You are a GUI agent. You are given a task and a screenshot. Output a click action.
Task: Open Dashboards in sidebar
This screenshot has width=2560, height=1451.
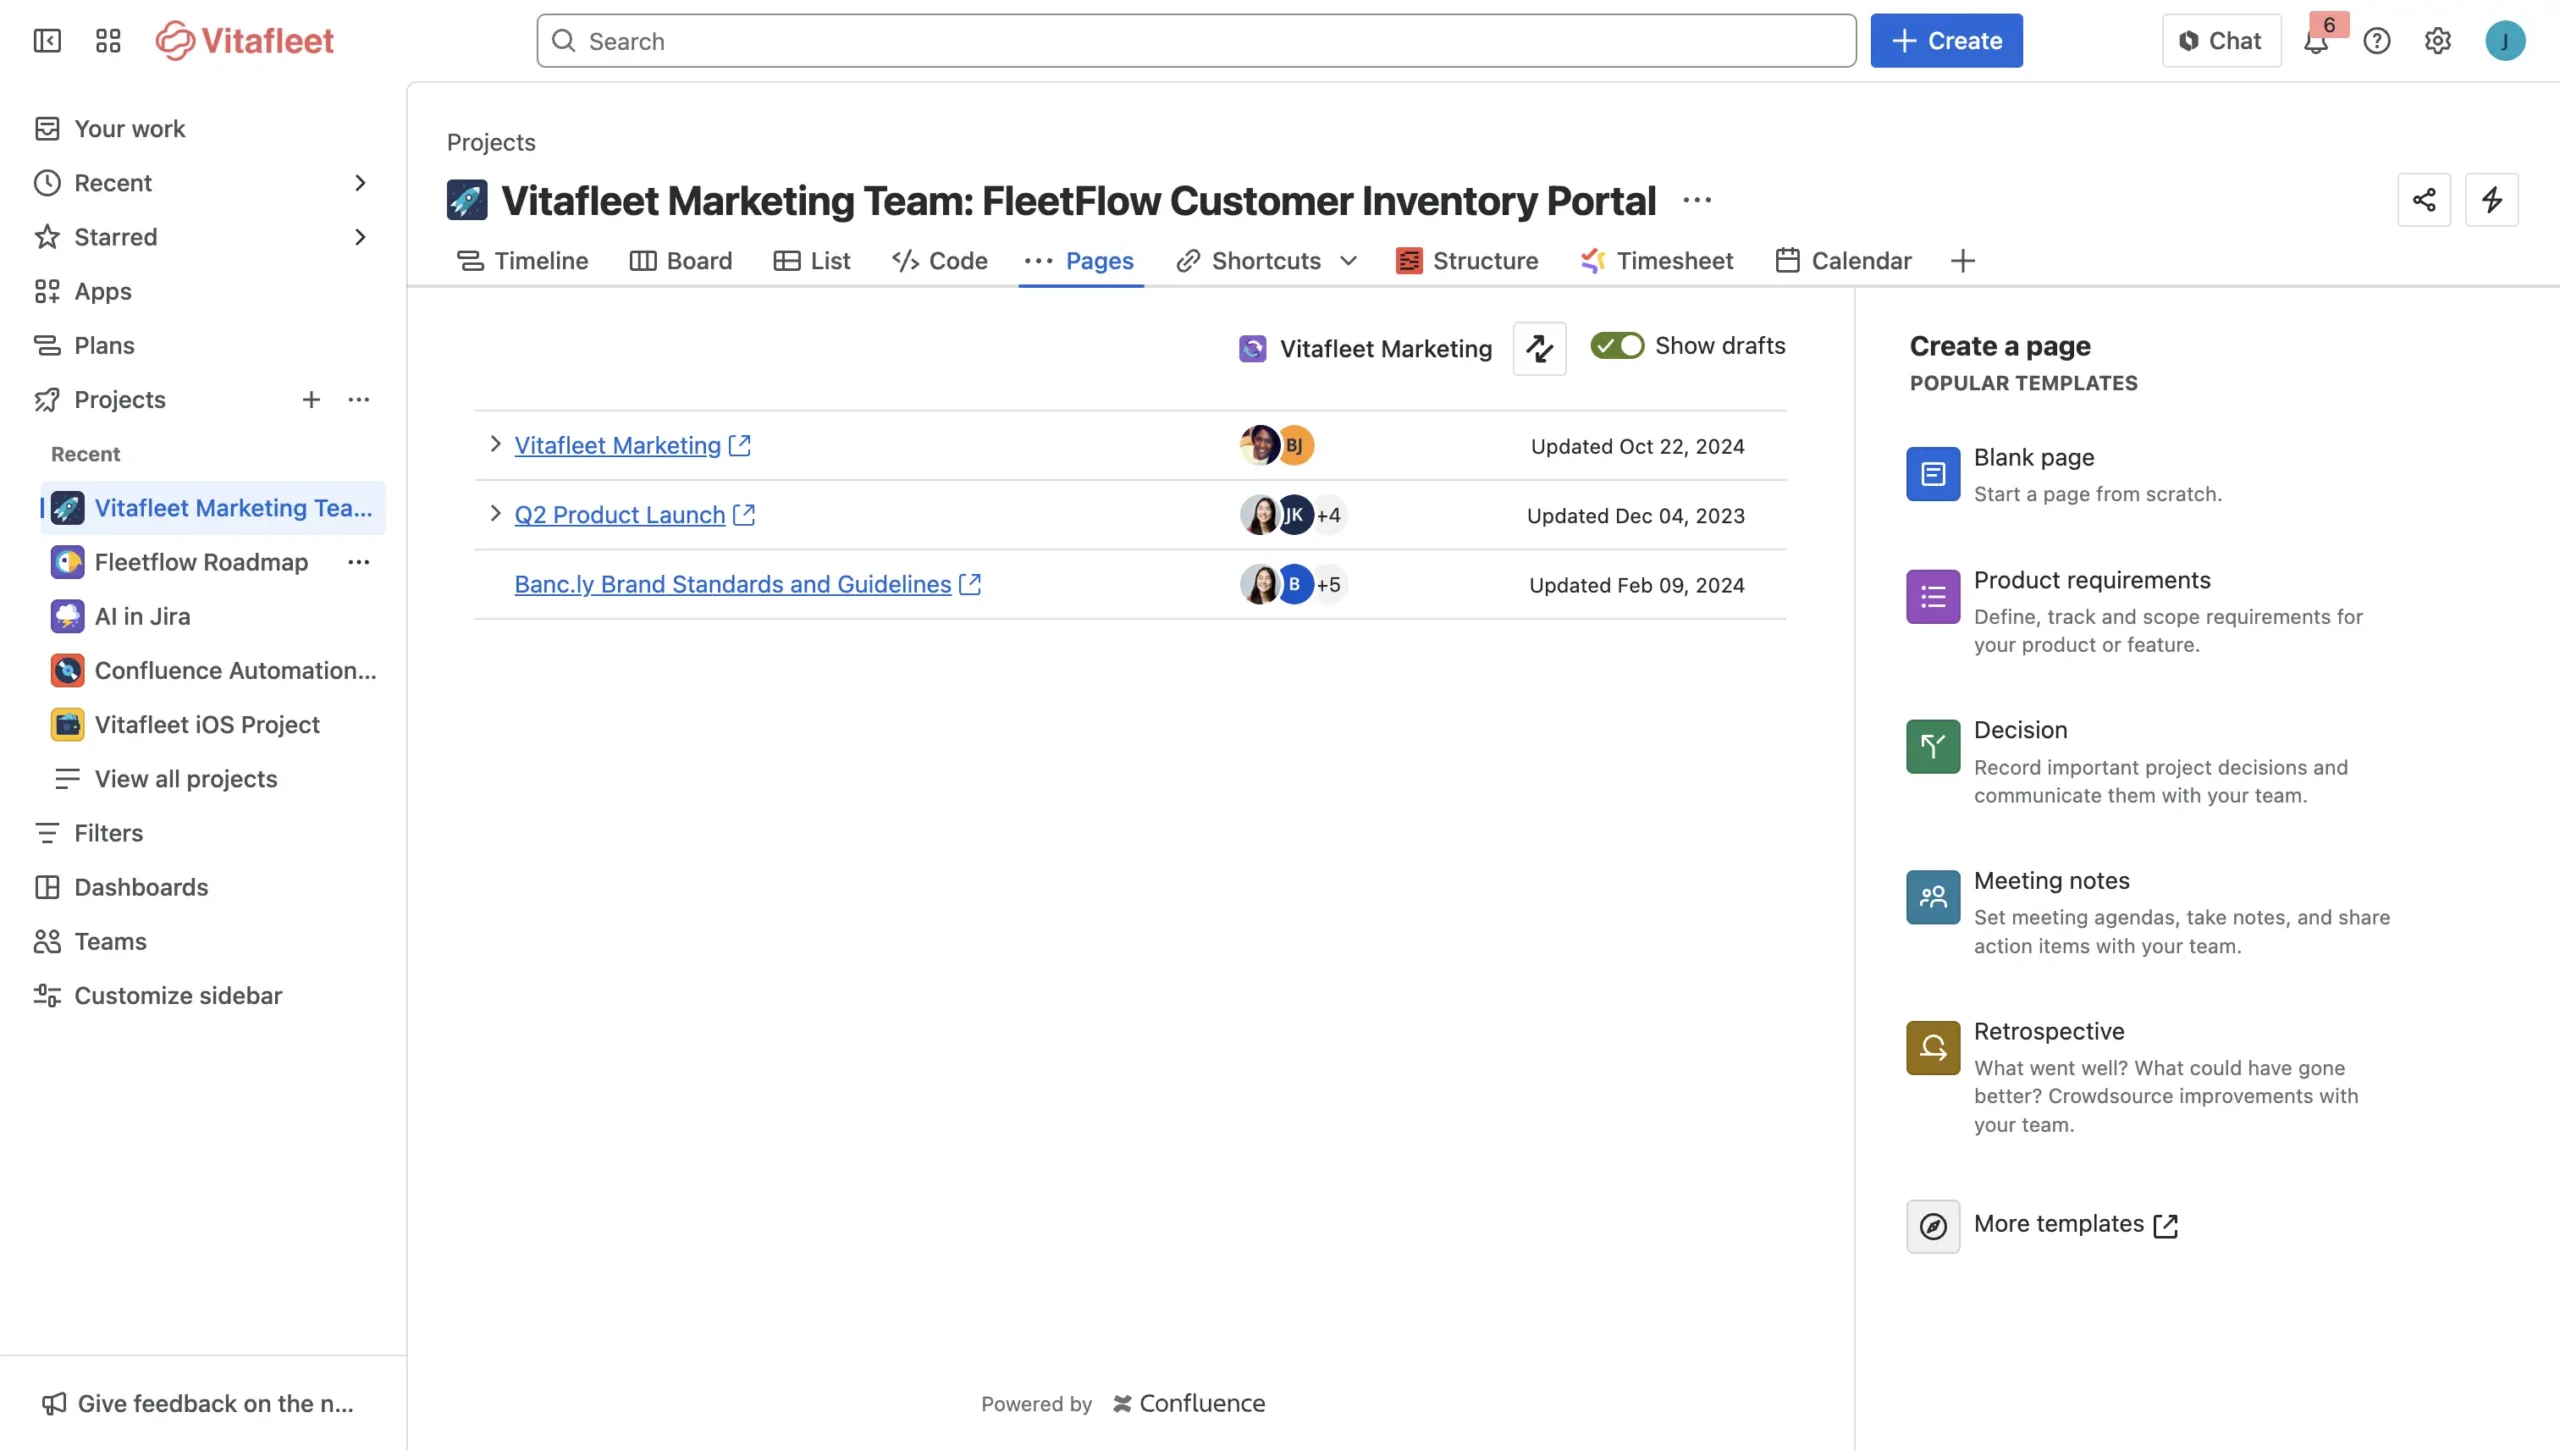coord(141,888)
